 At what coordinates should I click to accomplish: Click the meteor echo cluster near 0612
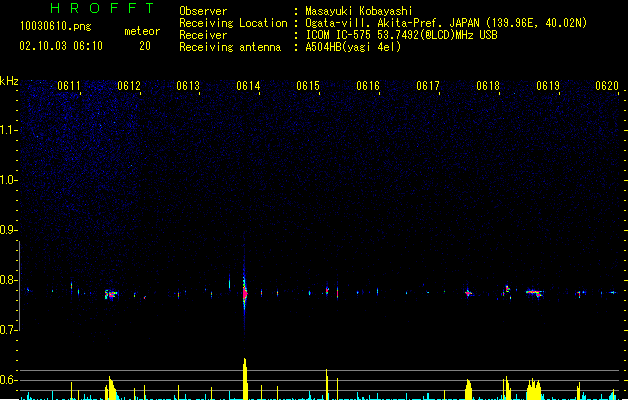point(111,295)
